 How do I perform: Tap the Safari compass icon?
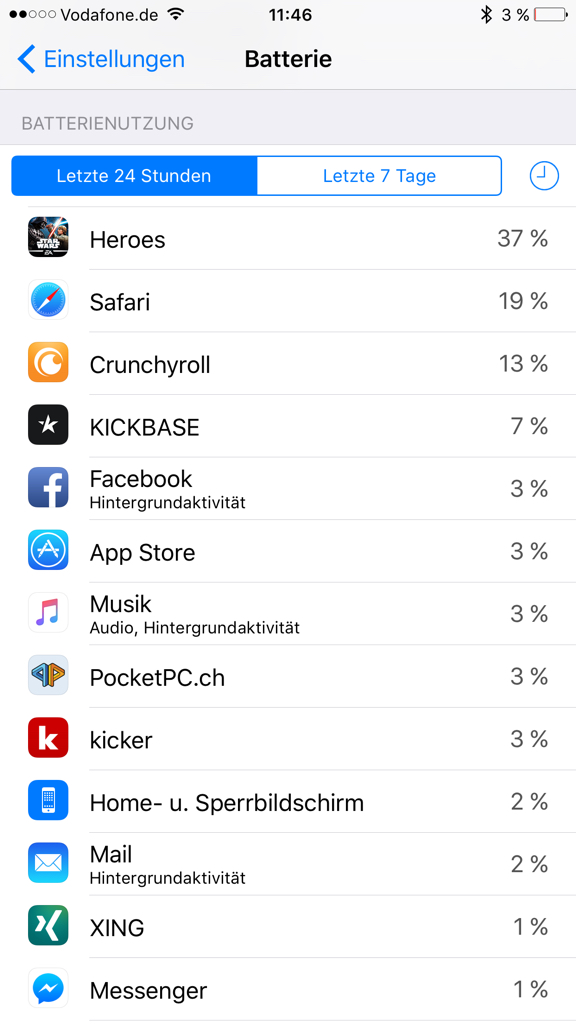point(48,300)
